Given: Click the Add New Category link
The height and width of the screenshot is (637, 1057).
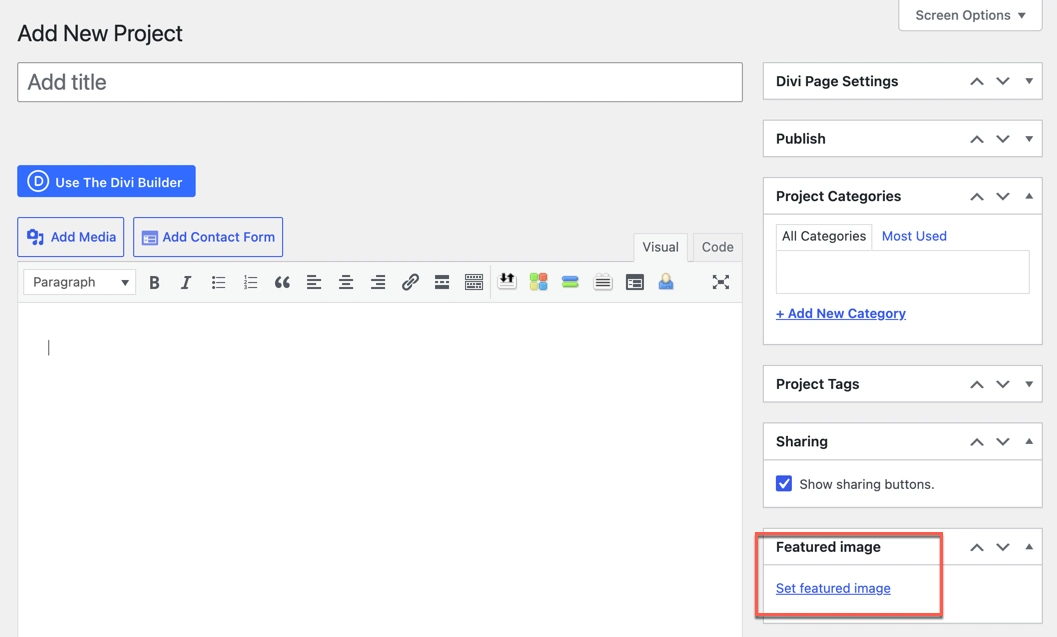Looking at the screenshot, I should (x=841, y=313).
